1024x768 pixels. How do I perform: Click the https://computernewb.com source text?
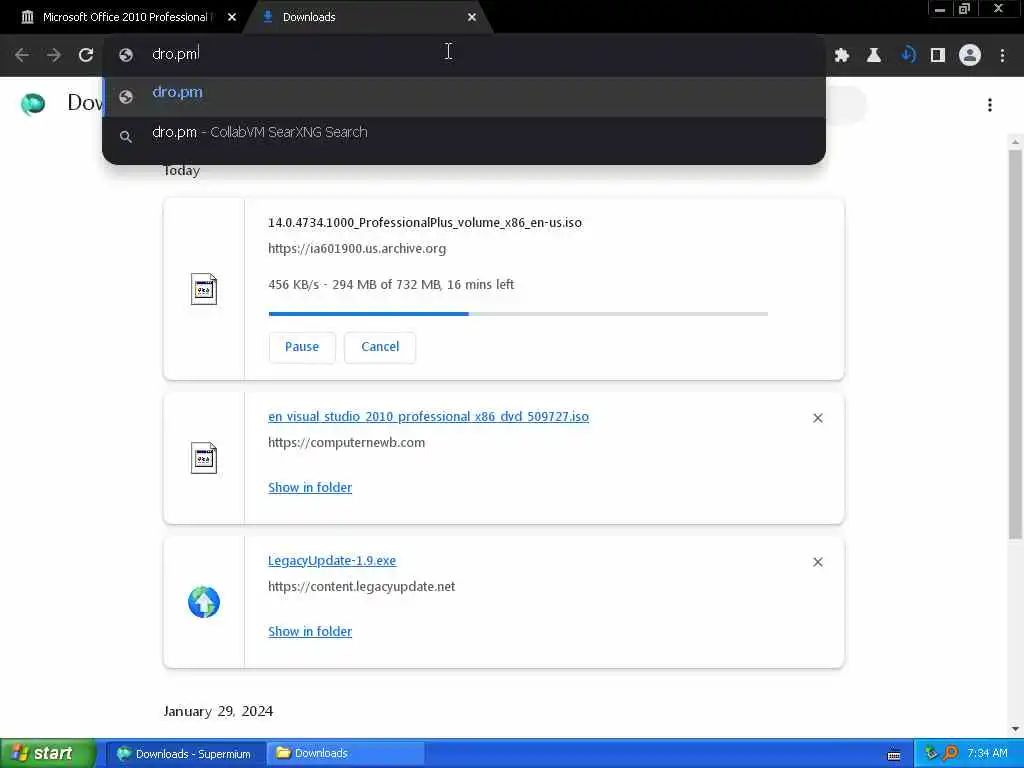tap(347, 443)
